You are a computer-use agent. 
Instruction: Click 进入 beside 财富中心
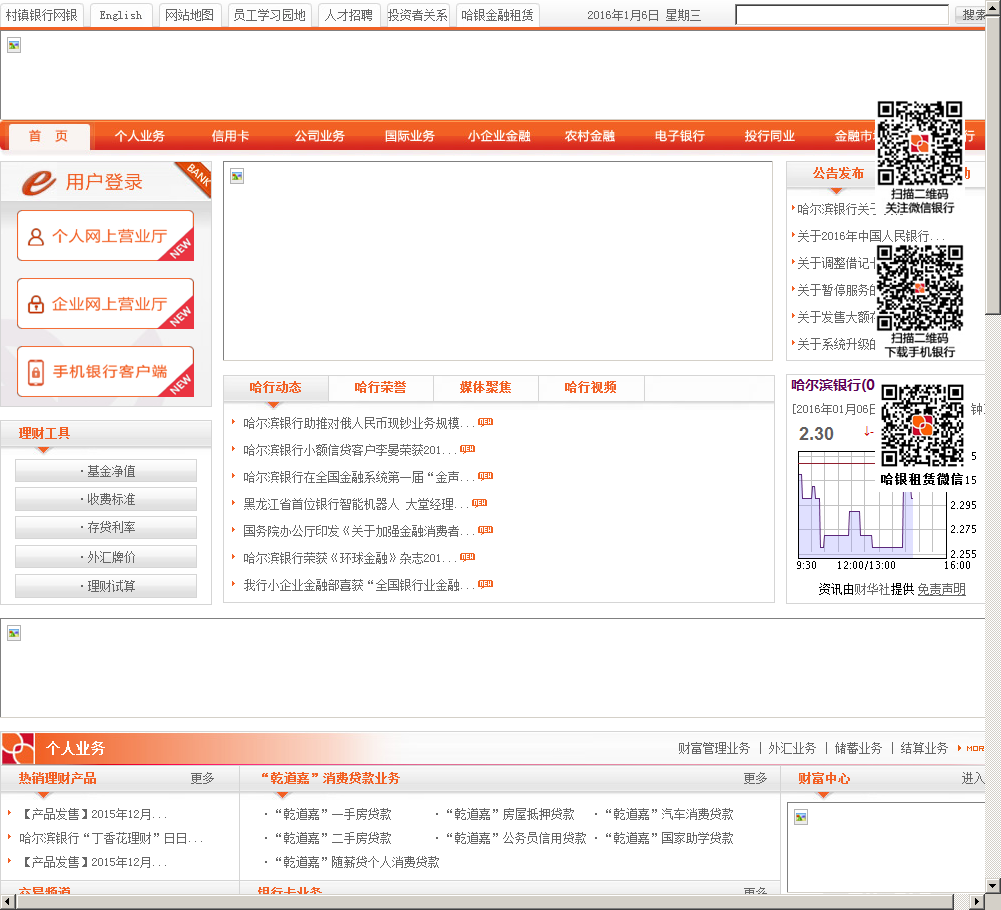(x=973, y=778)
